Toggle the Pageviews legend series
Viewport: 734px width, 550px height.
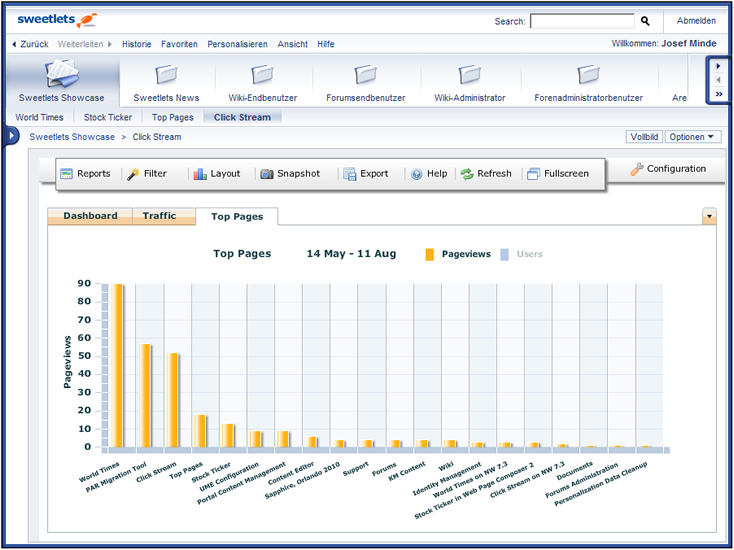[x=458, y=254]
